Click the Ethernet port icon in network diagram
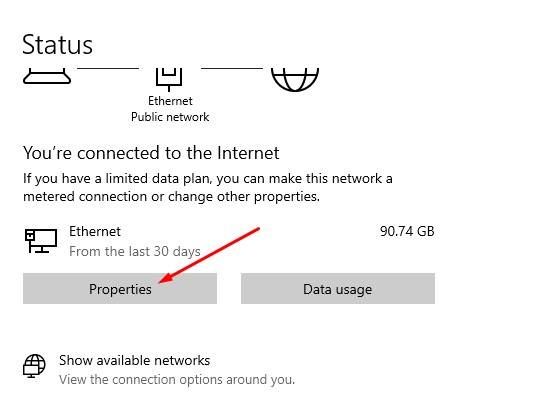The image size is (533, 408). (x=169, y=79)
